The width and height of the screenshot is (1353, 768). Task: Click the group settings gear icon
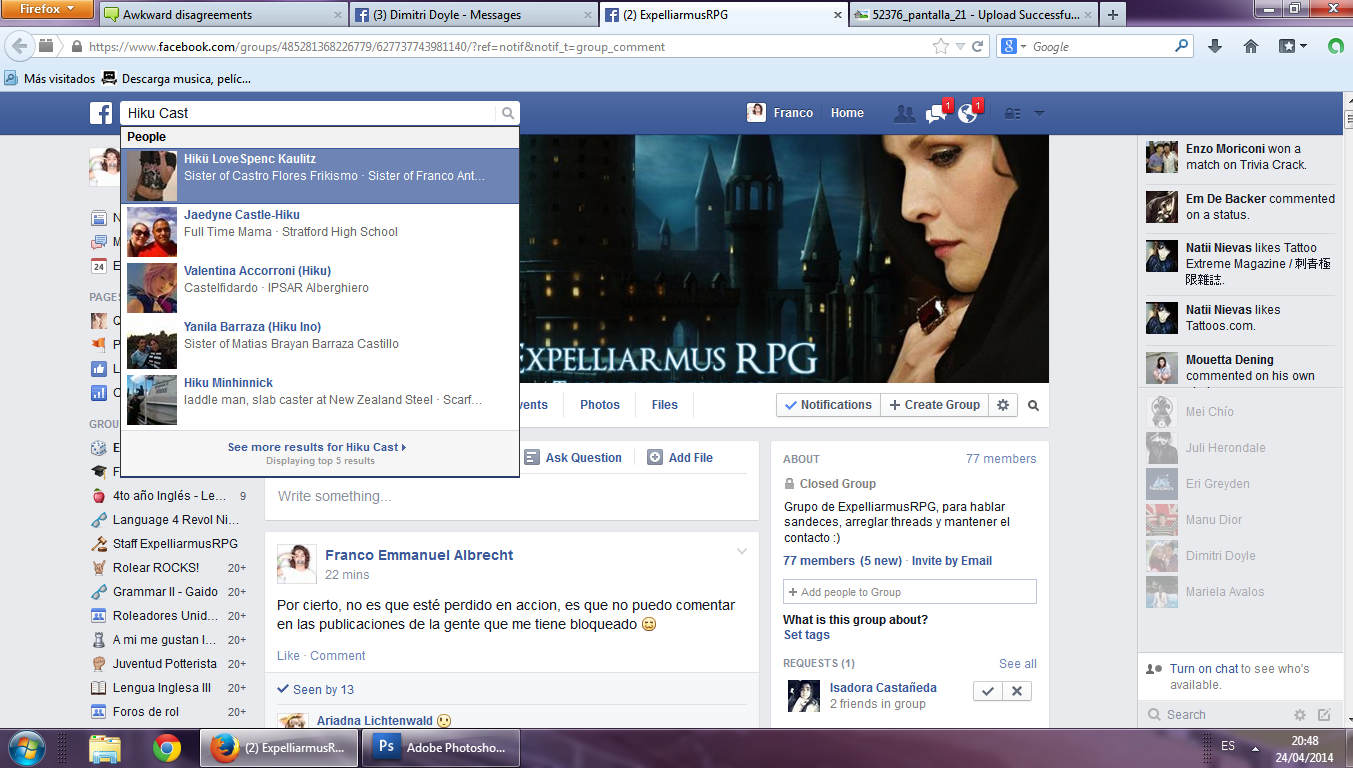tap(1003, 405)
